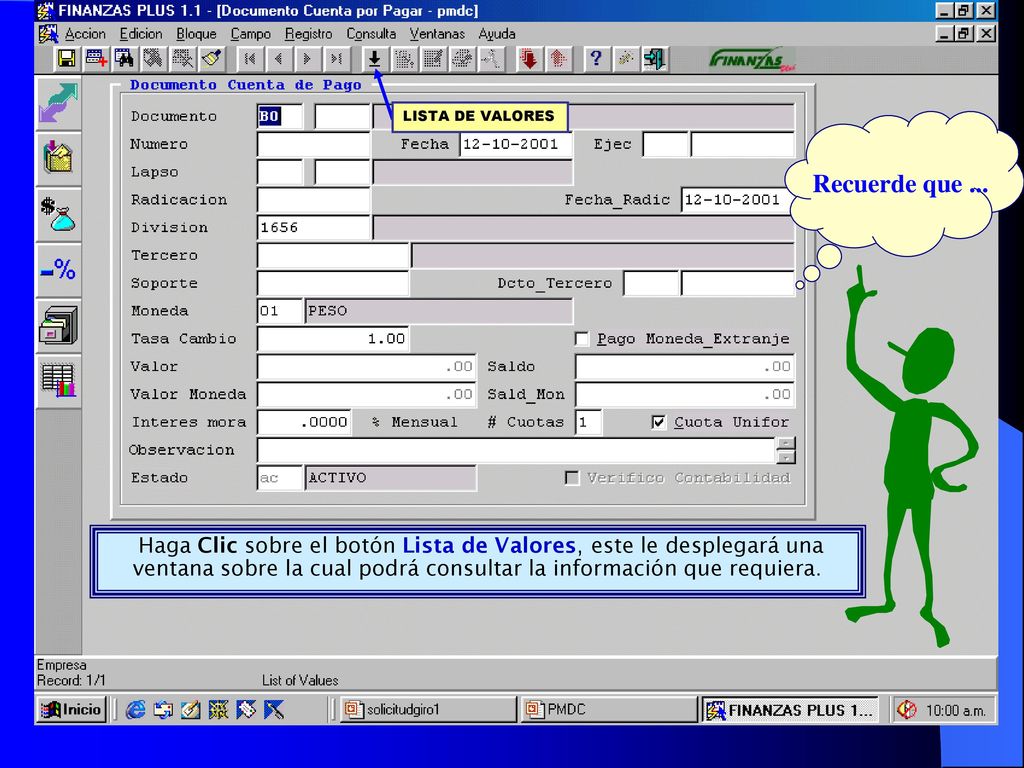The height and width of the screenshot is (768, 1024).
Task: Click the Observacion field scrollbar
Action: click(x=786, y=450)
